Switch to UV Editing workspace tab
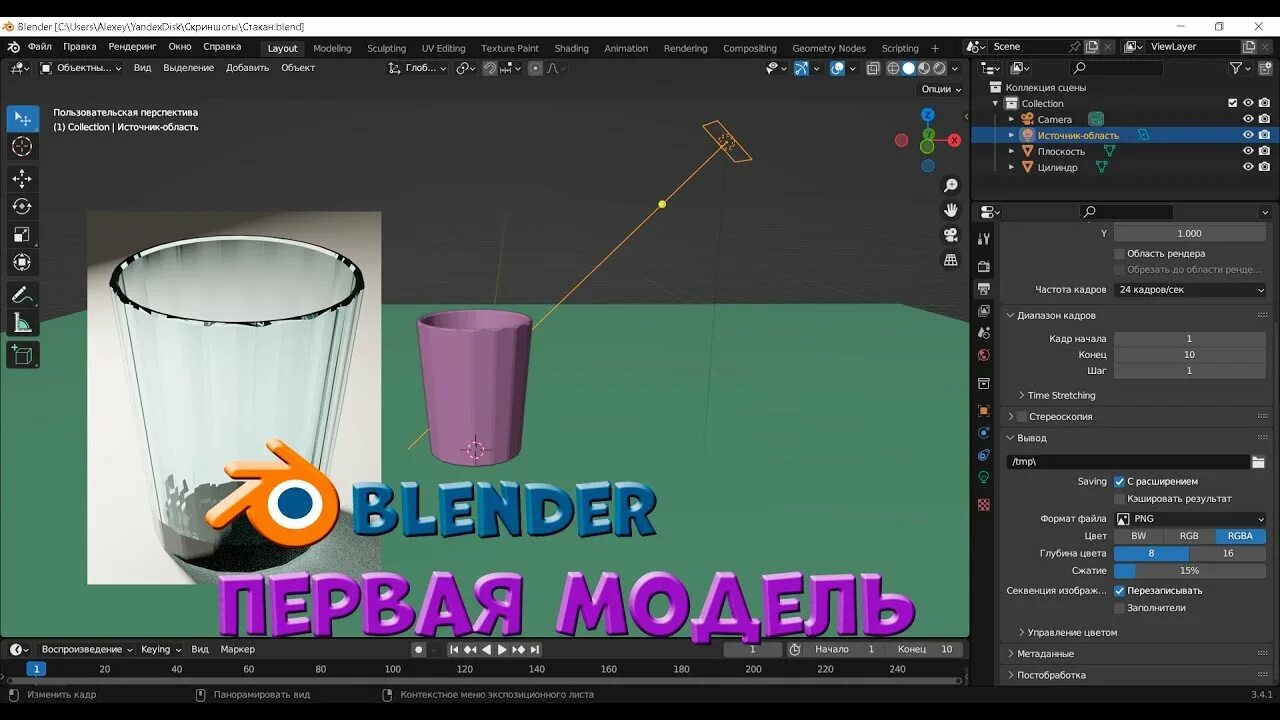This screenshot has height=720, width=1280. tap(444, 48)
